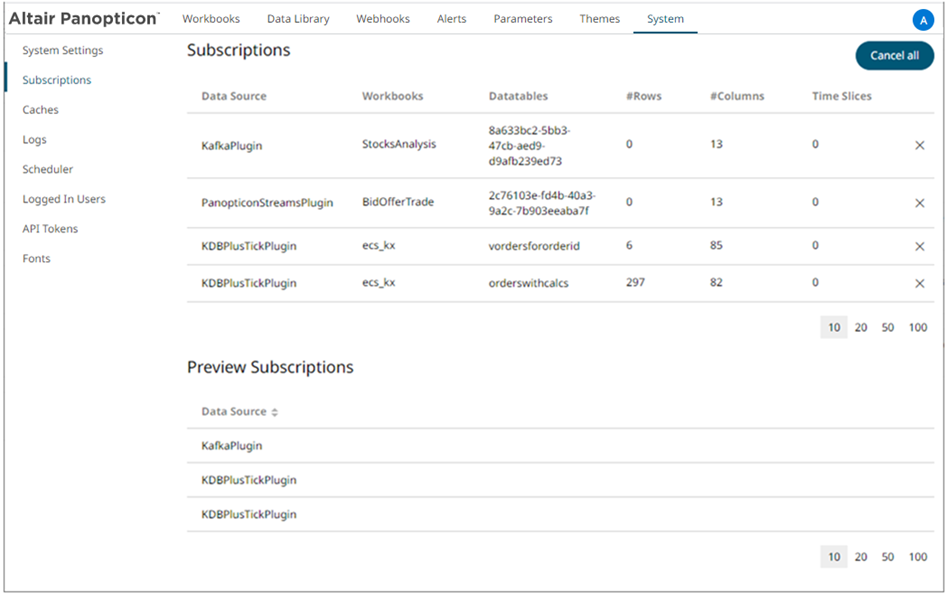947x595 pixels.
Task: Click the Cancel all button
Action: 894,56
